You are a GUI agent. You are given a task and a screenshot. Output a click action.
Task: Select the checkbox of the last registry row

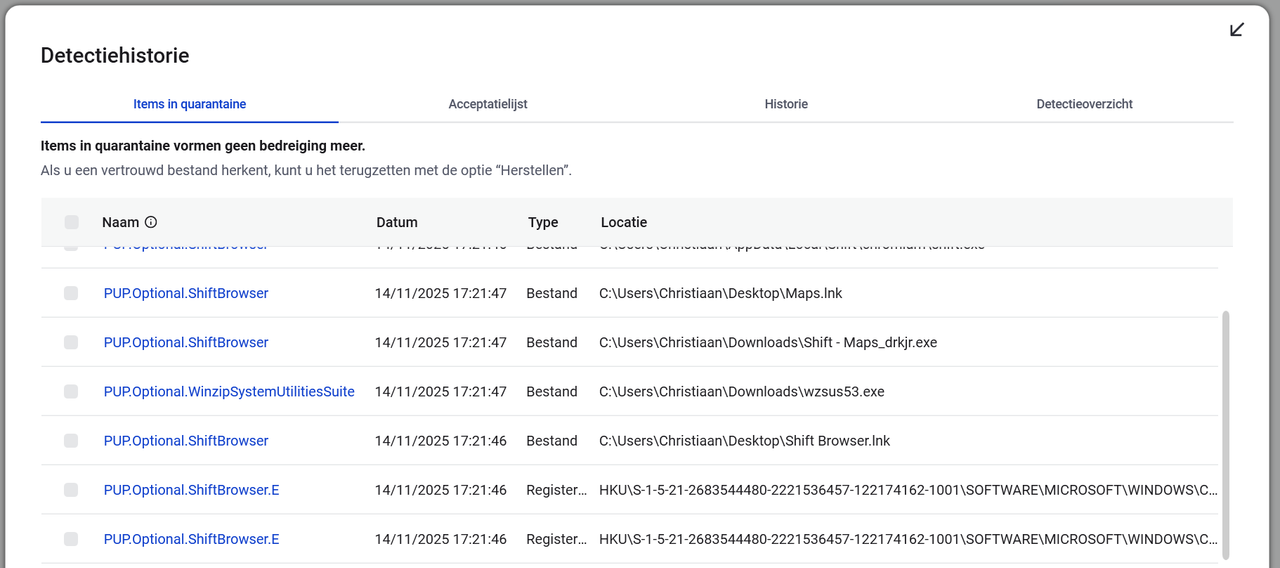tap(71, 539)
